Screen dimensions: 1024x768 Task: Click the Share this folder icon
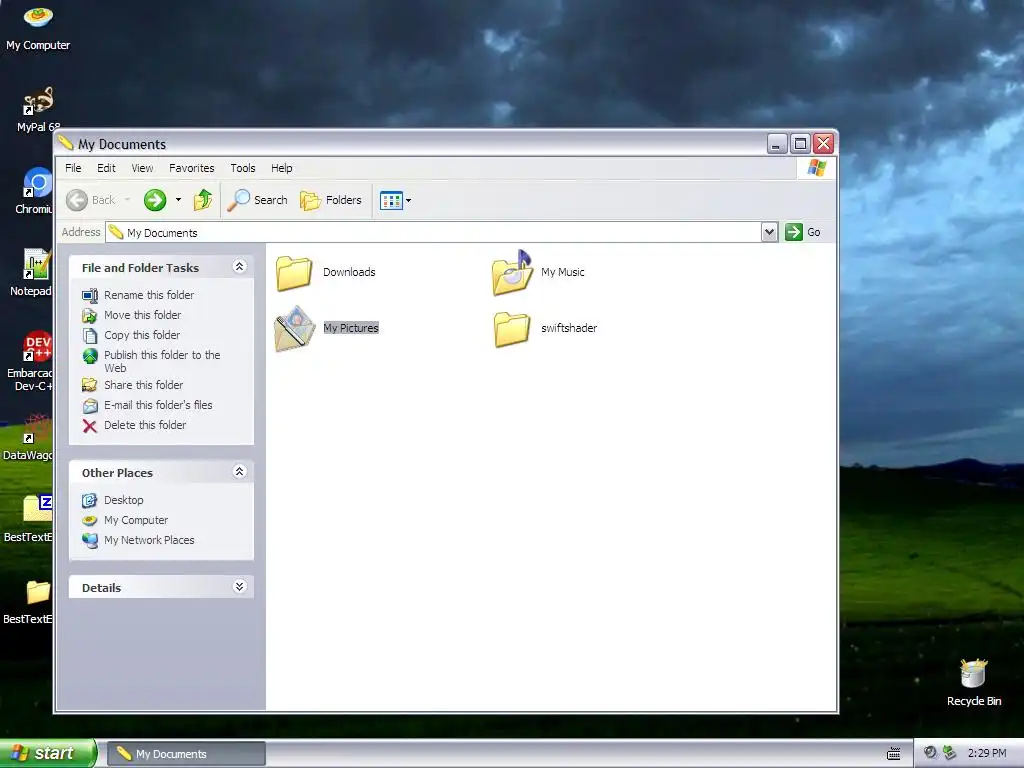click(x=90, y=385)
